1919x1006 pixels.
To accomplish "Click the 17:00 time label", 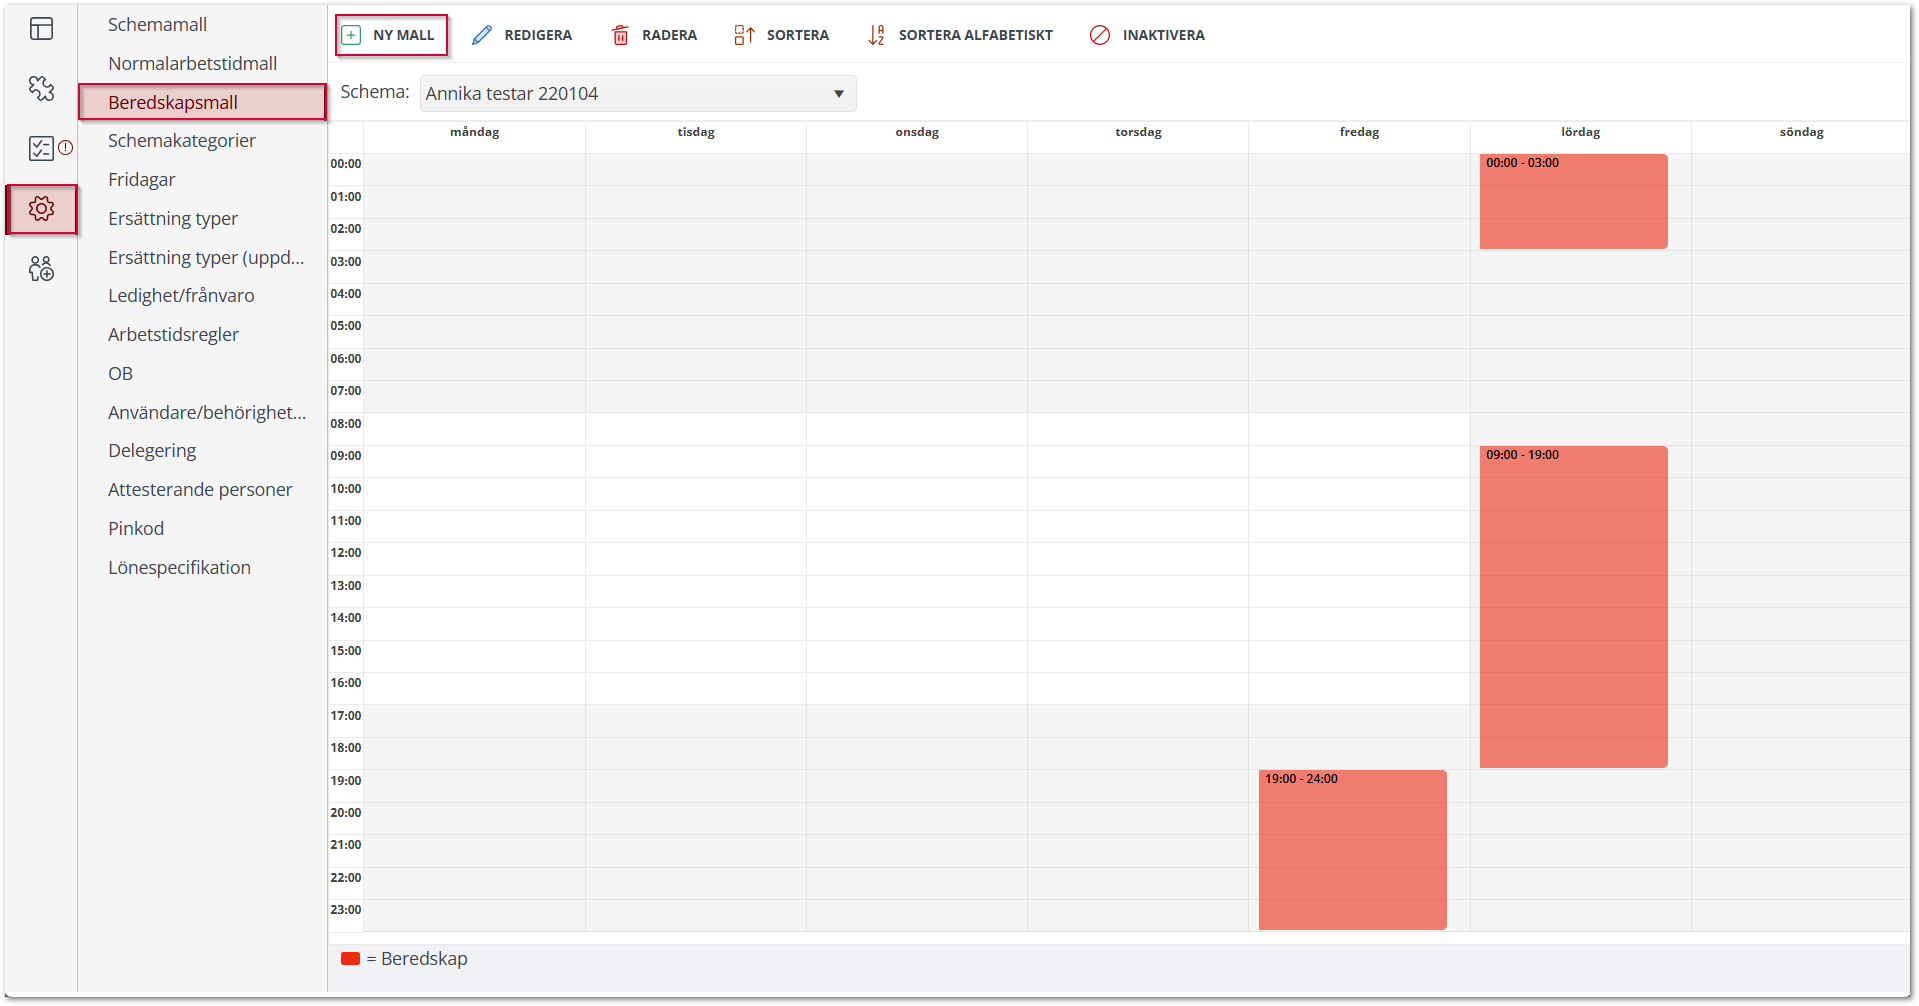I will click(x=346, y=716).
